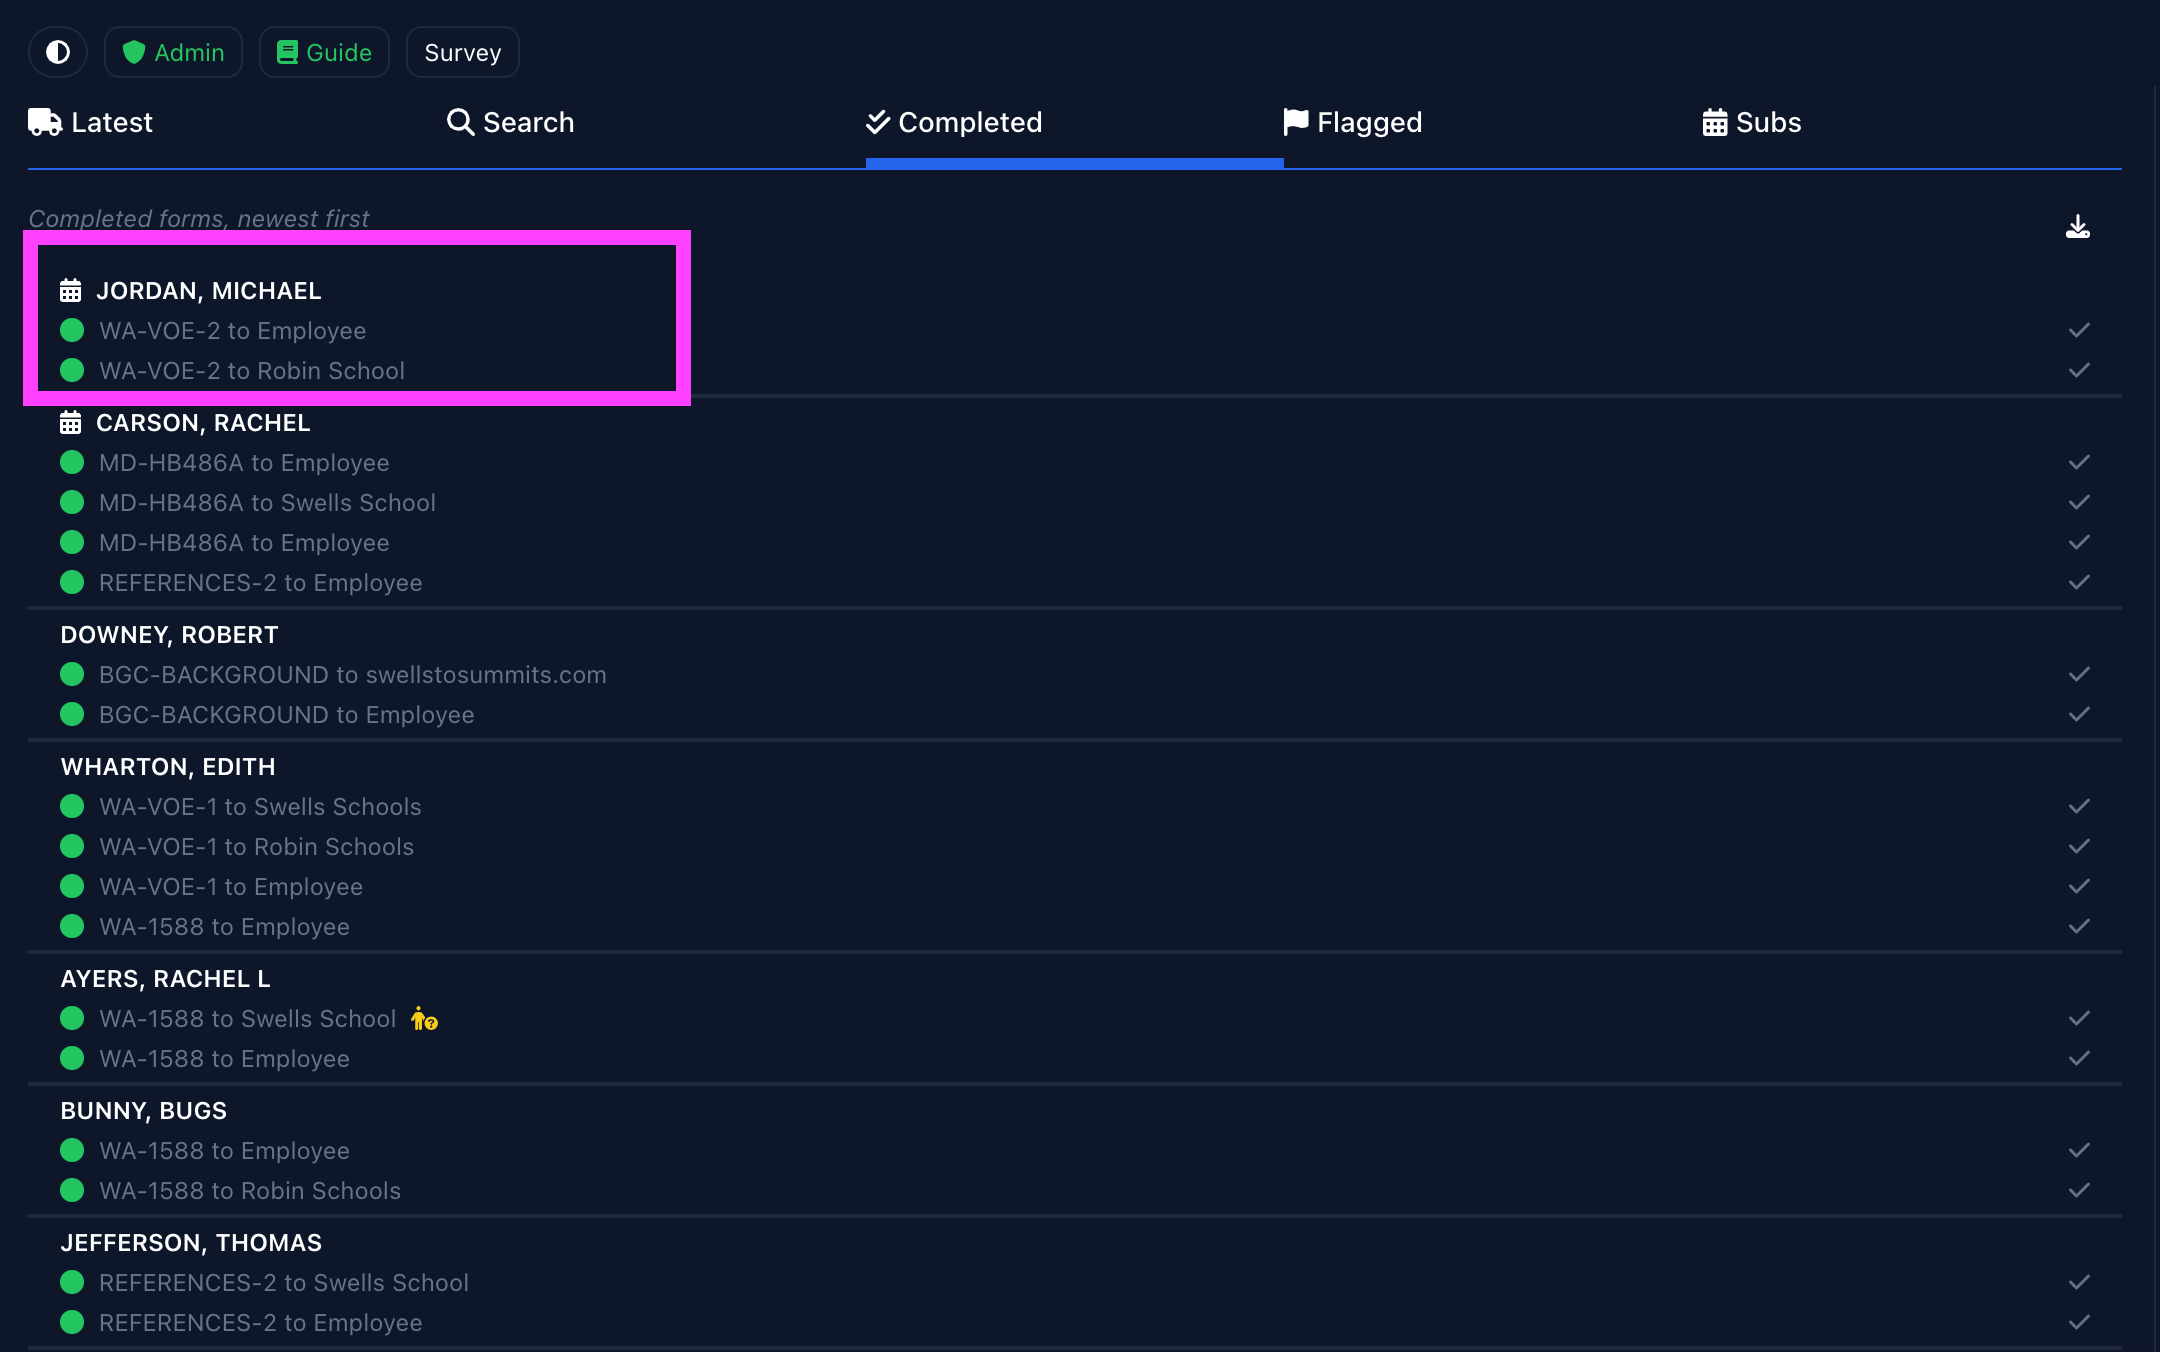Click the download completed forms icon

(x=2077, y=227)
